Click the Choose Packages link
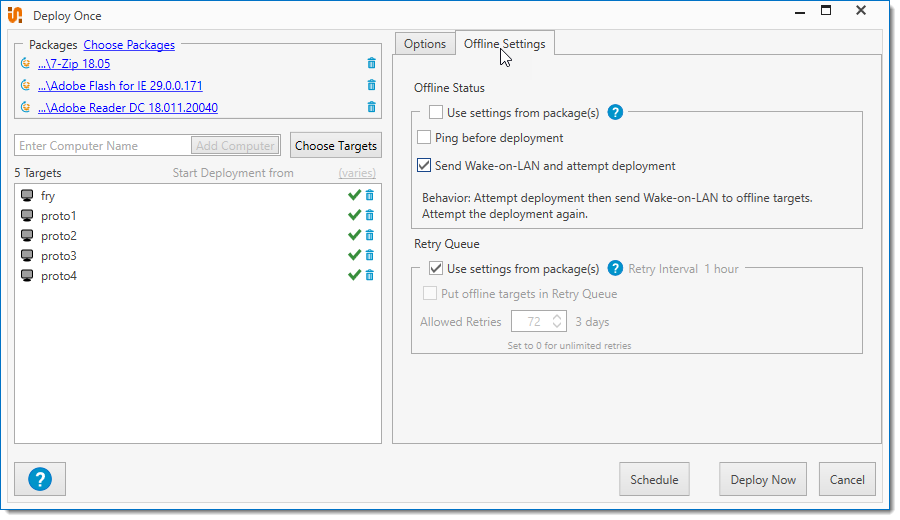The width and height of the screenshot is (900, 520). [x=129, y=45]
